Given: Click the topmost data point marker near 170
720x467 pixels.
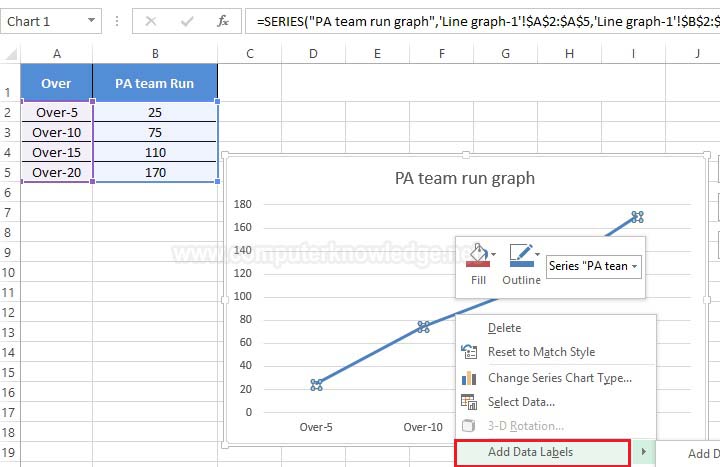Looking at the screenshot, I should (x=637, y=217).
